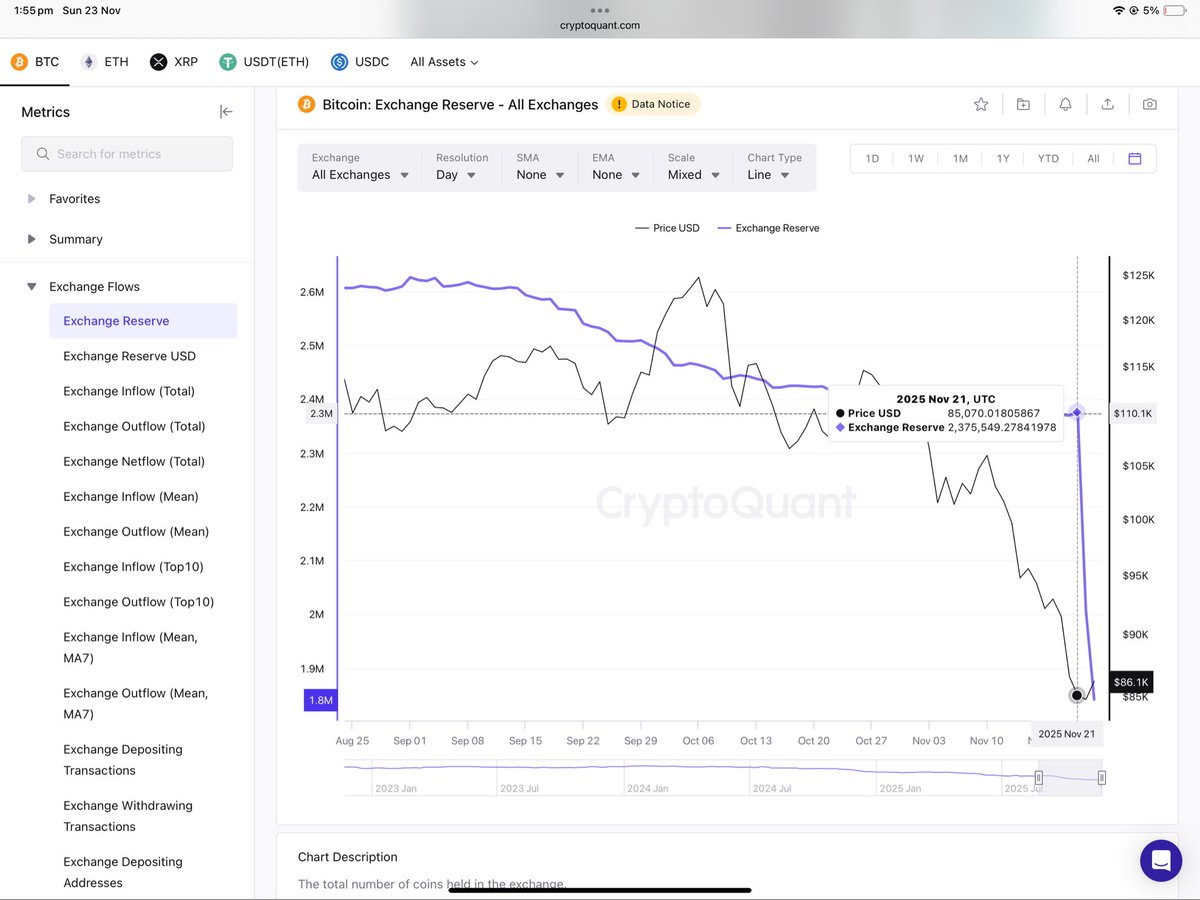
Task: Select the 1M time range
Action: point(960,159)
